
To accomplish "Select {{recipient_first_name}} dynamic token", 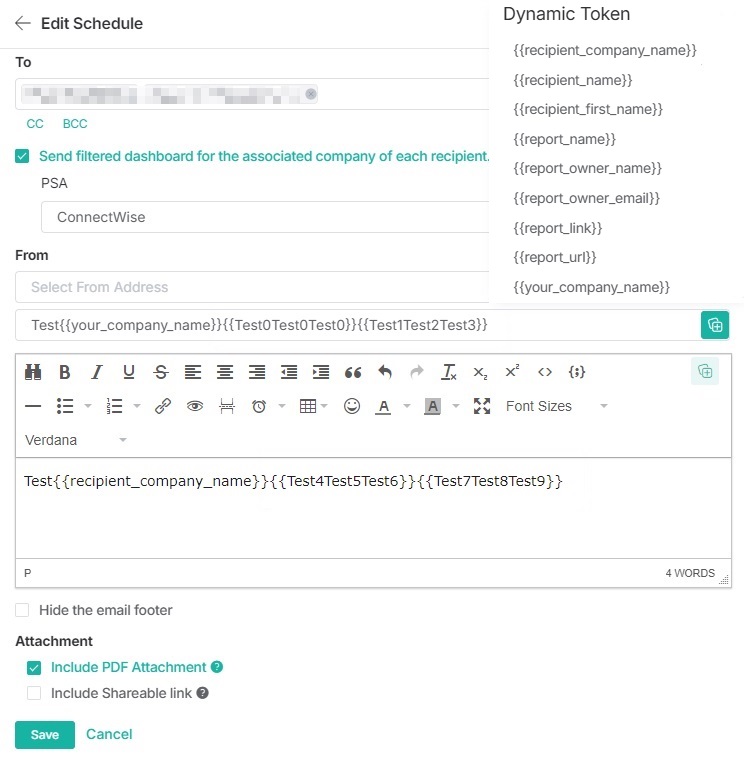I will click(x=587, y=109).
